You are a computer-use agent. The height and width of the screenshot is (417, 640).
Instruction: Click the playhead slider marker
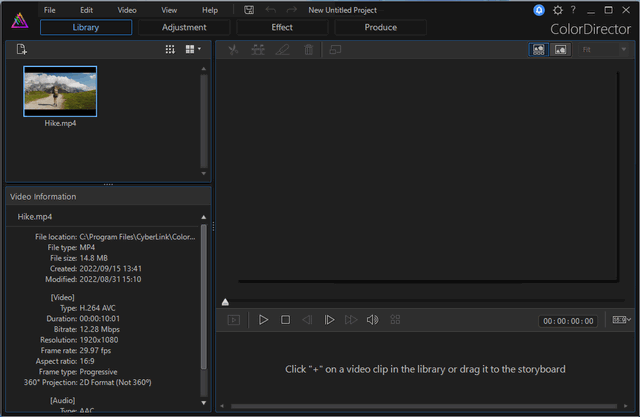click(225, 301)
